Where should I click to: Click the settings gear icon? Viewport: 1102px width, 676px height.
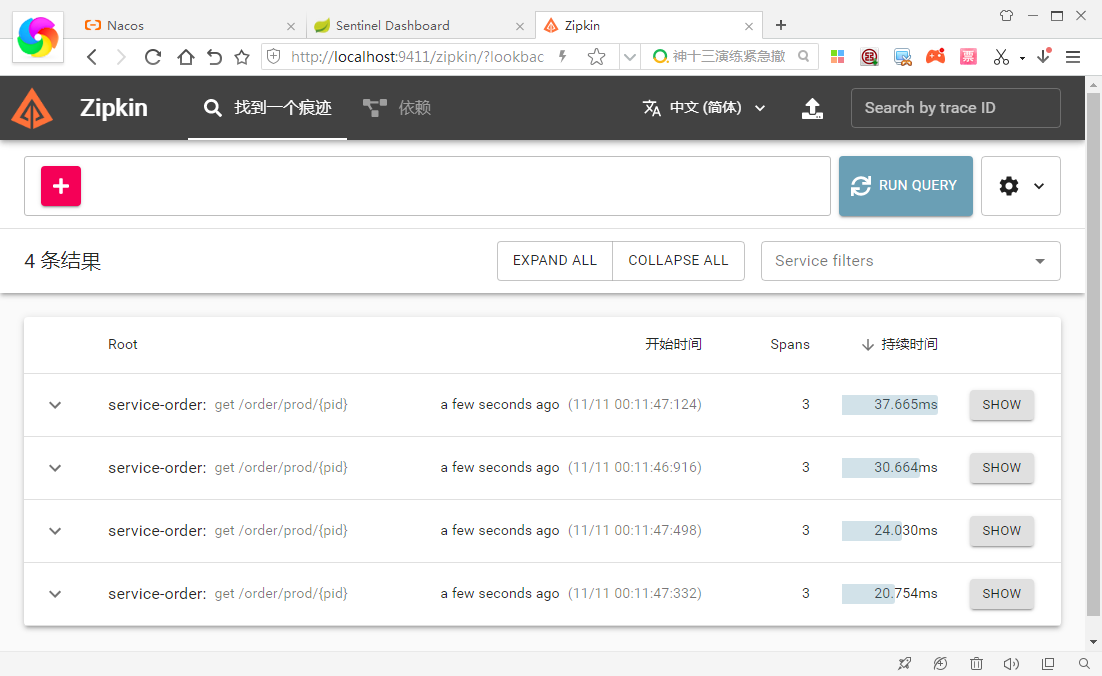pos(1009,186)
